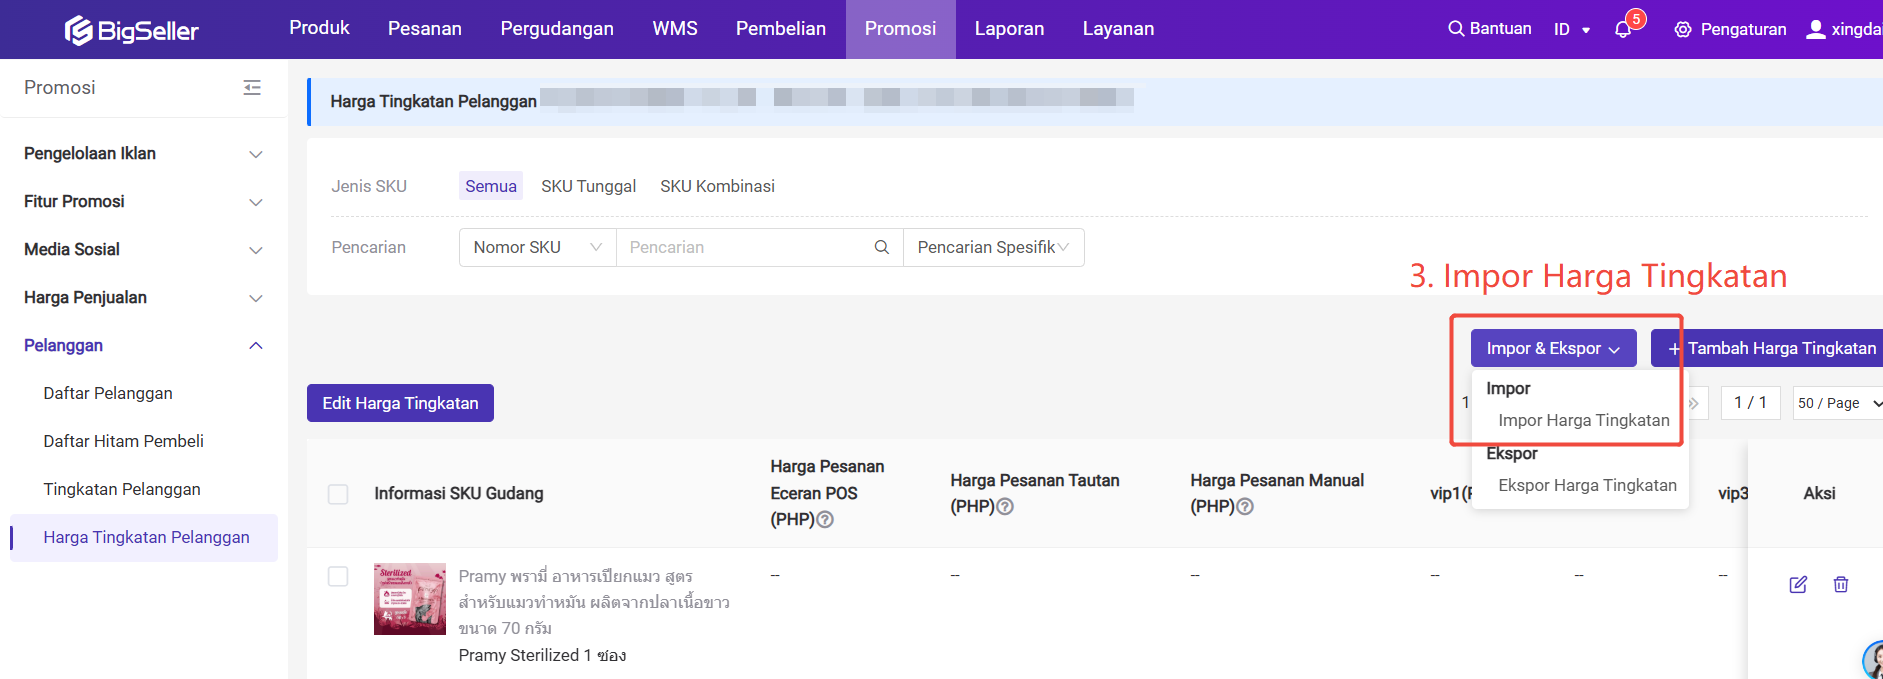
Task: Click the Edit Harga Tingkatan button
Action: tap(400, 403)
